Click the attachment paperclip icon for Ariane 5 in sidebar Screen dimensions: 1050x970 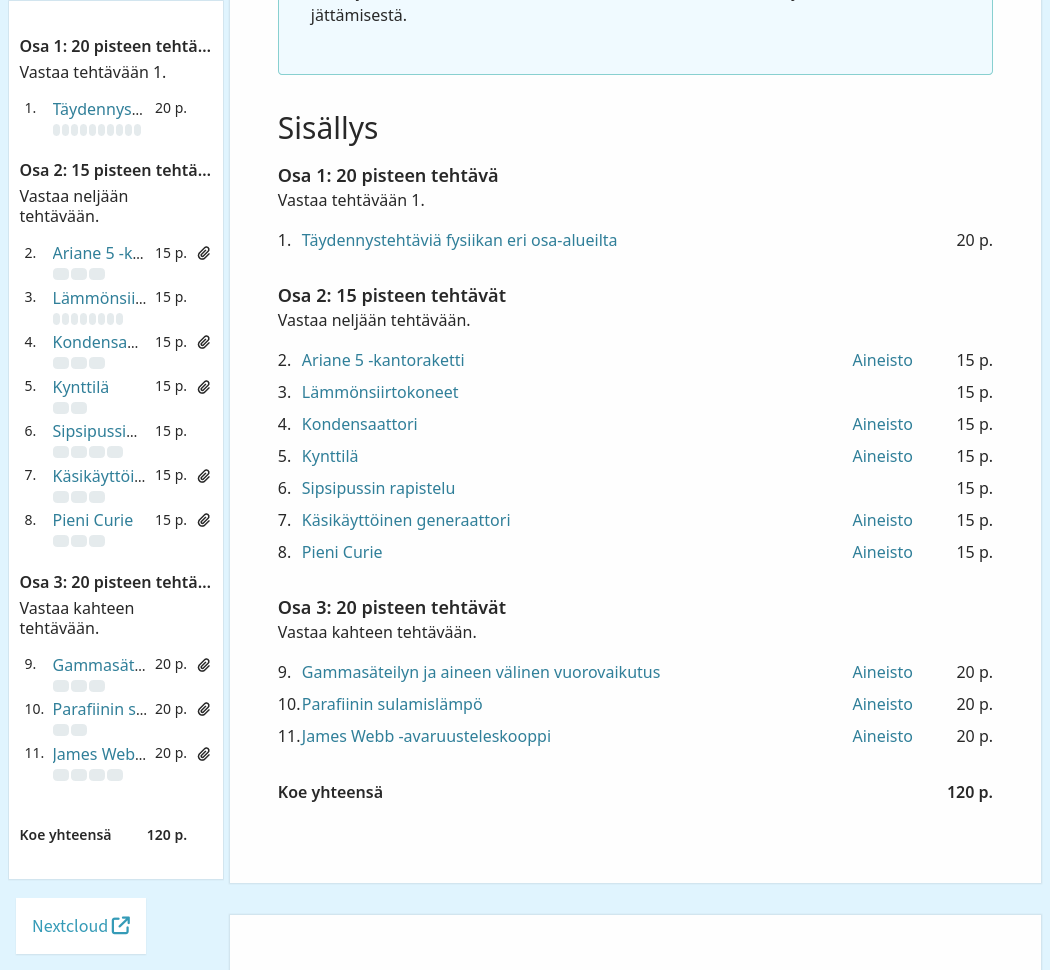pos(204,254)
